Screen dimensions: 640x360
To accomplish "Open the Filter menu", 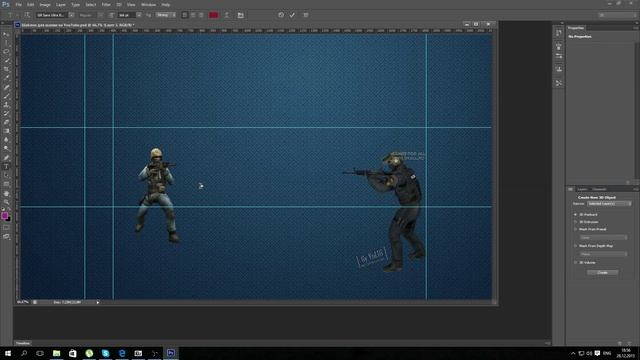I will (106, 4).
